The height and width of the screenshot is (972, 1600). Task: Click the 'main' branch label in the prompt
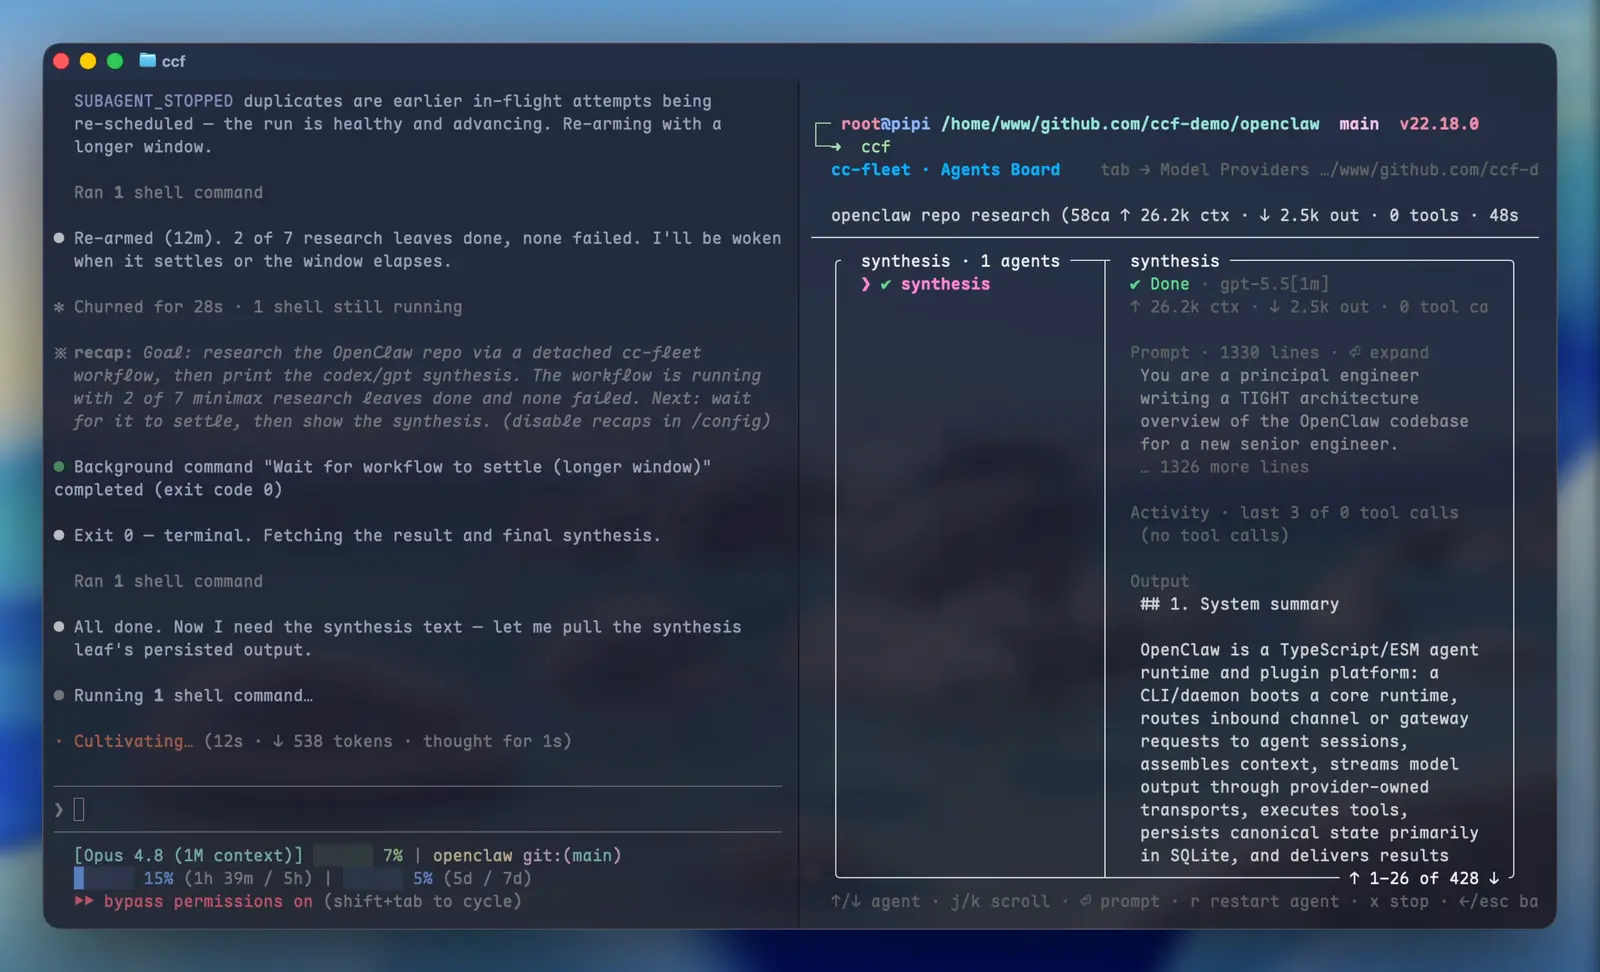point(1359,124)
